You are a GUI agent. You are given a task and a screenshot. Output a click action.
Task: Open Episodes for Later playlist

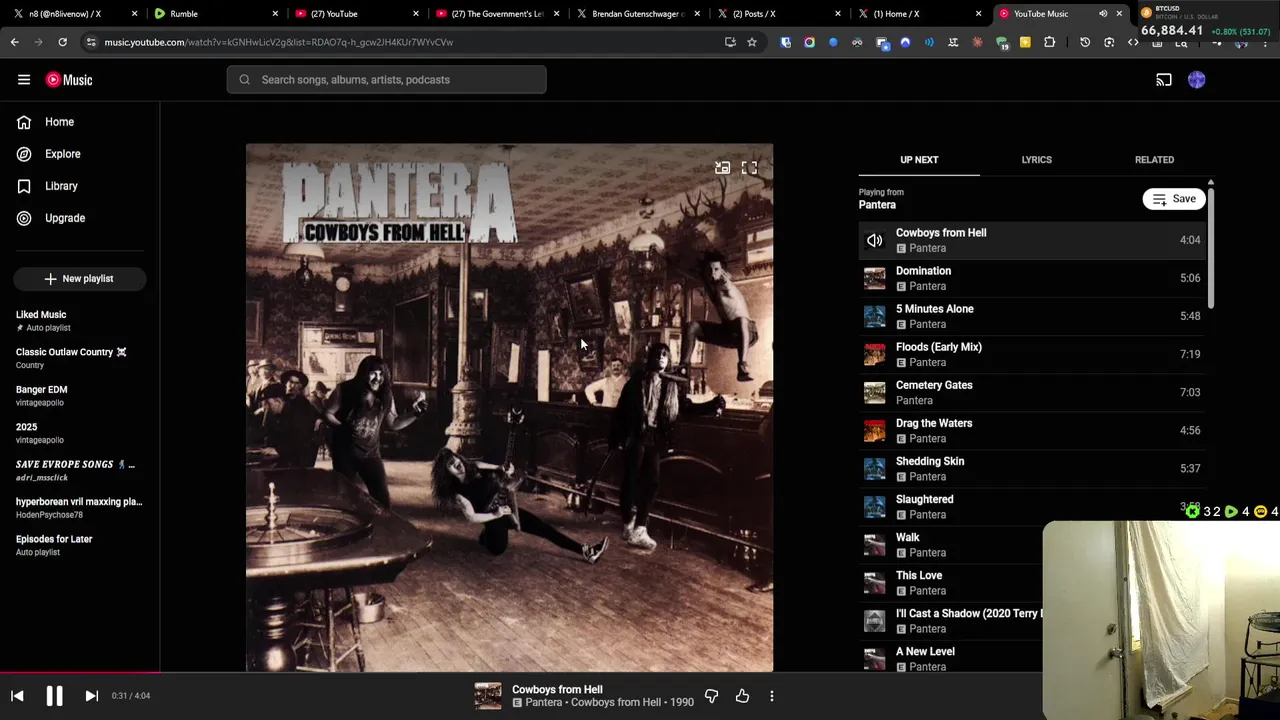(78, 545)
